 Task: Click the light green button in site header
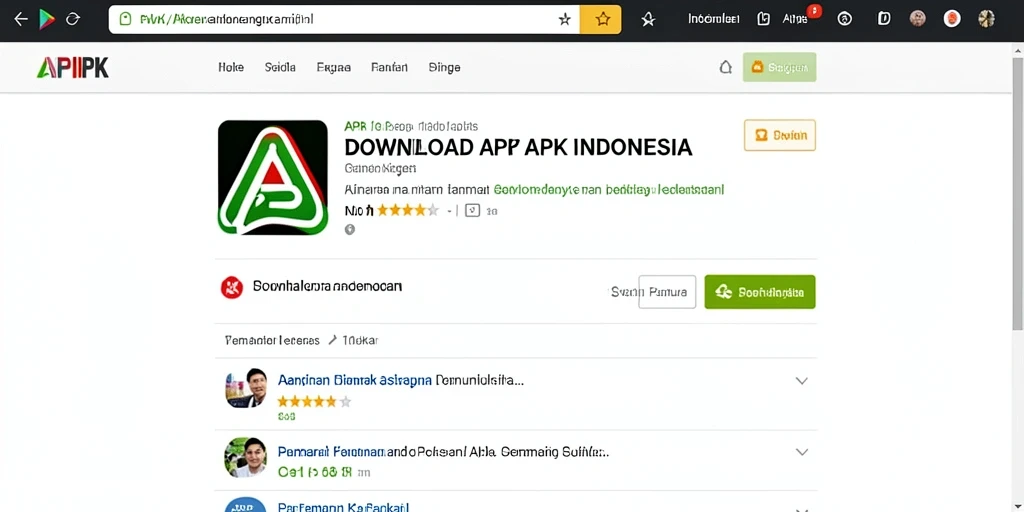point(779,67)
